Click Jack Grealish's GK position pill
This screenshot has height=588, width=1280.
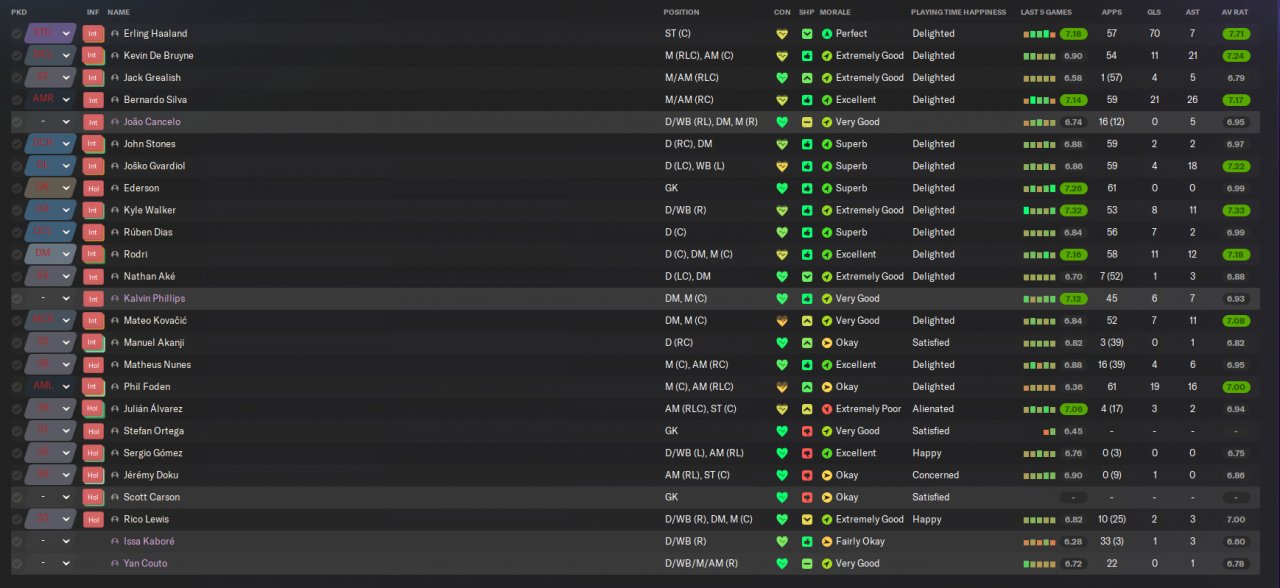[43, 77]
